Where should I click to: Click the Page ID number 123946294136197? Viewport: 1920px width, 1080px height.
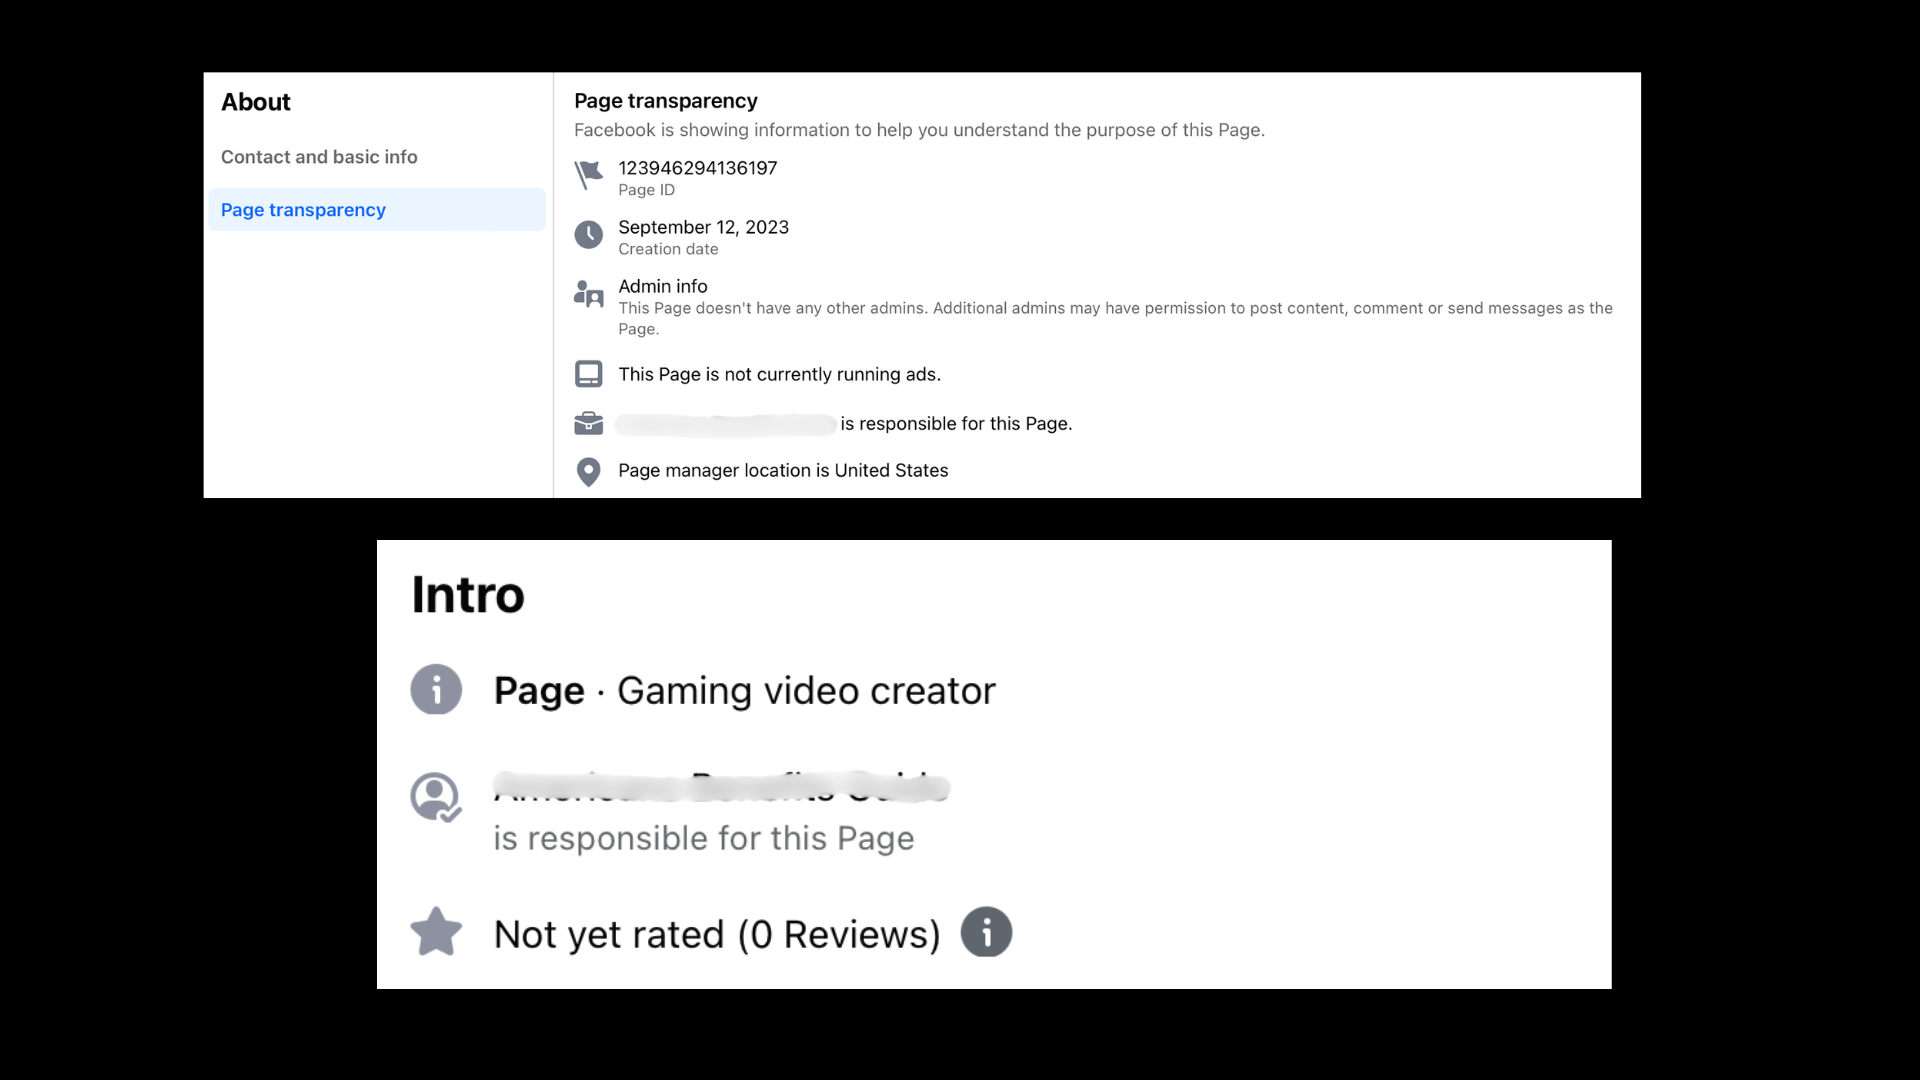[697, 168]
